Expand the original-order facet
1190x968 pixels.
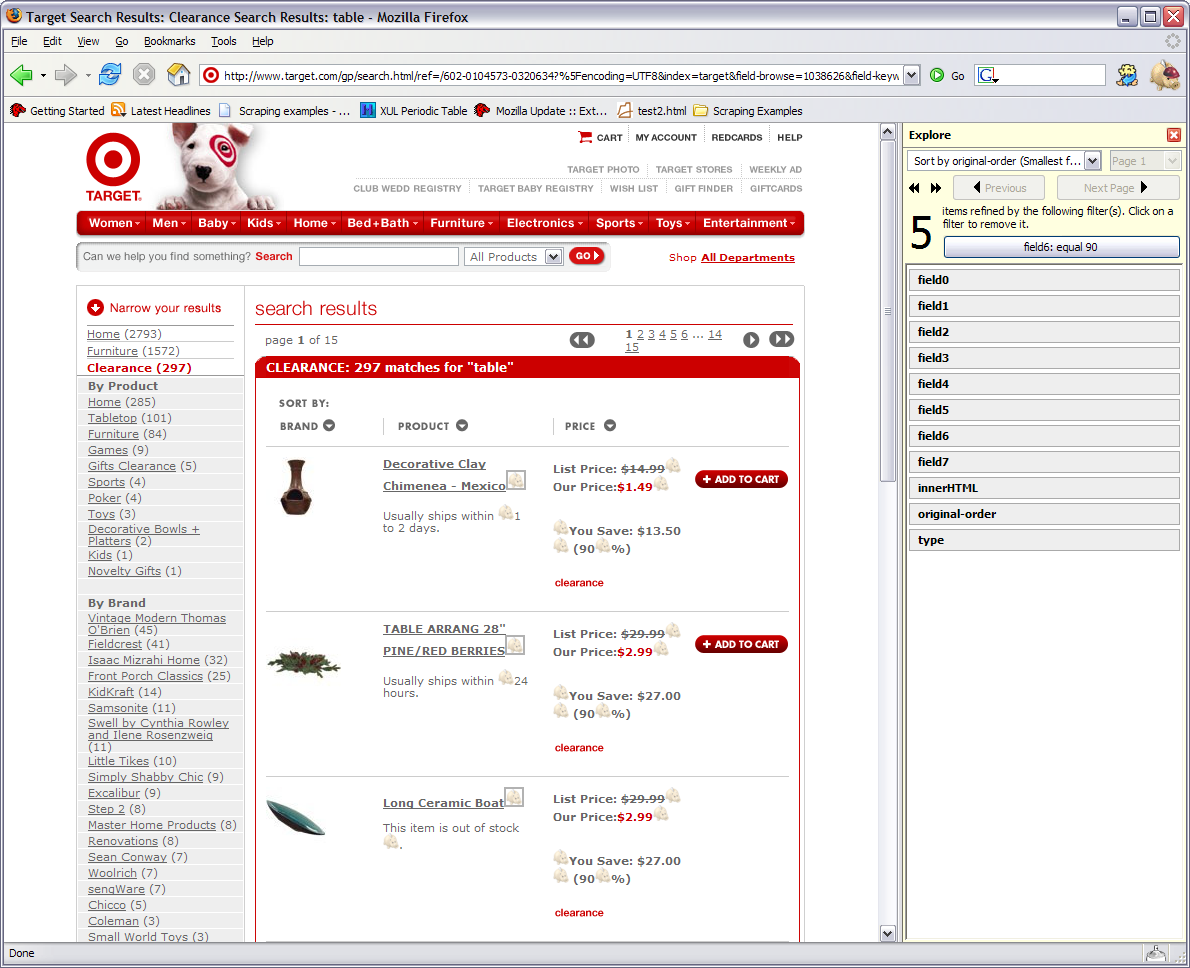[1043, 514]
